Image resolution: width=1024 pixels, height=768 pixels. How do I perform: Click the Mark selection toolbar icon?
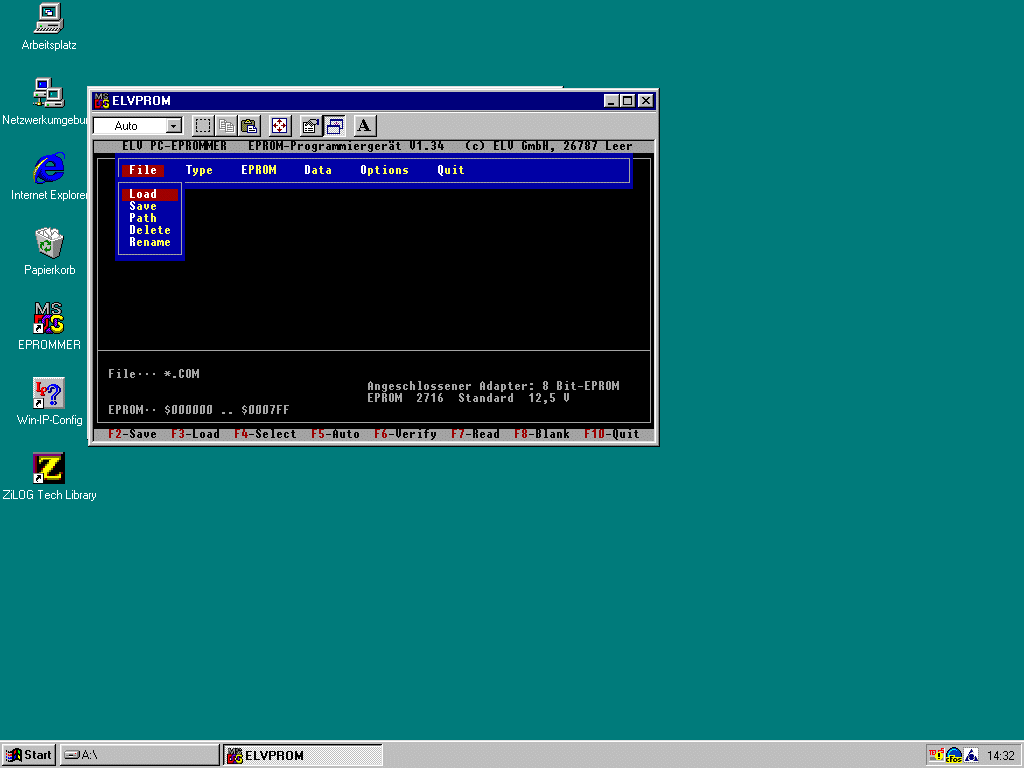203,125
